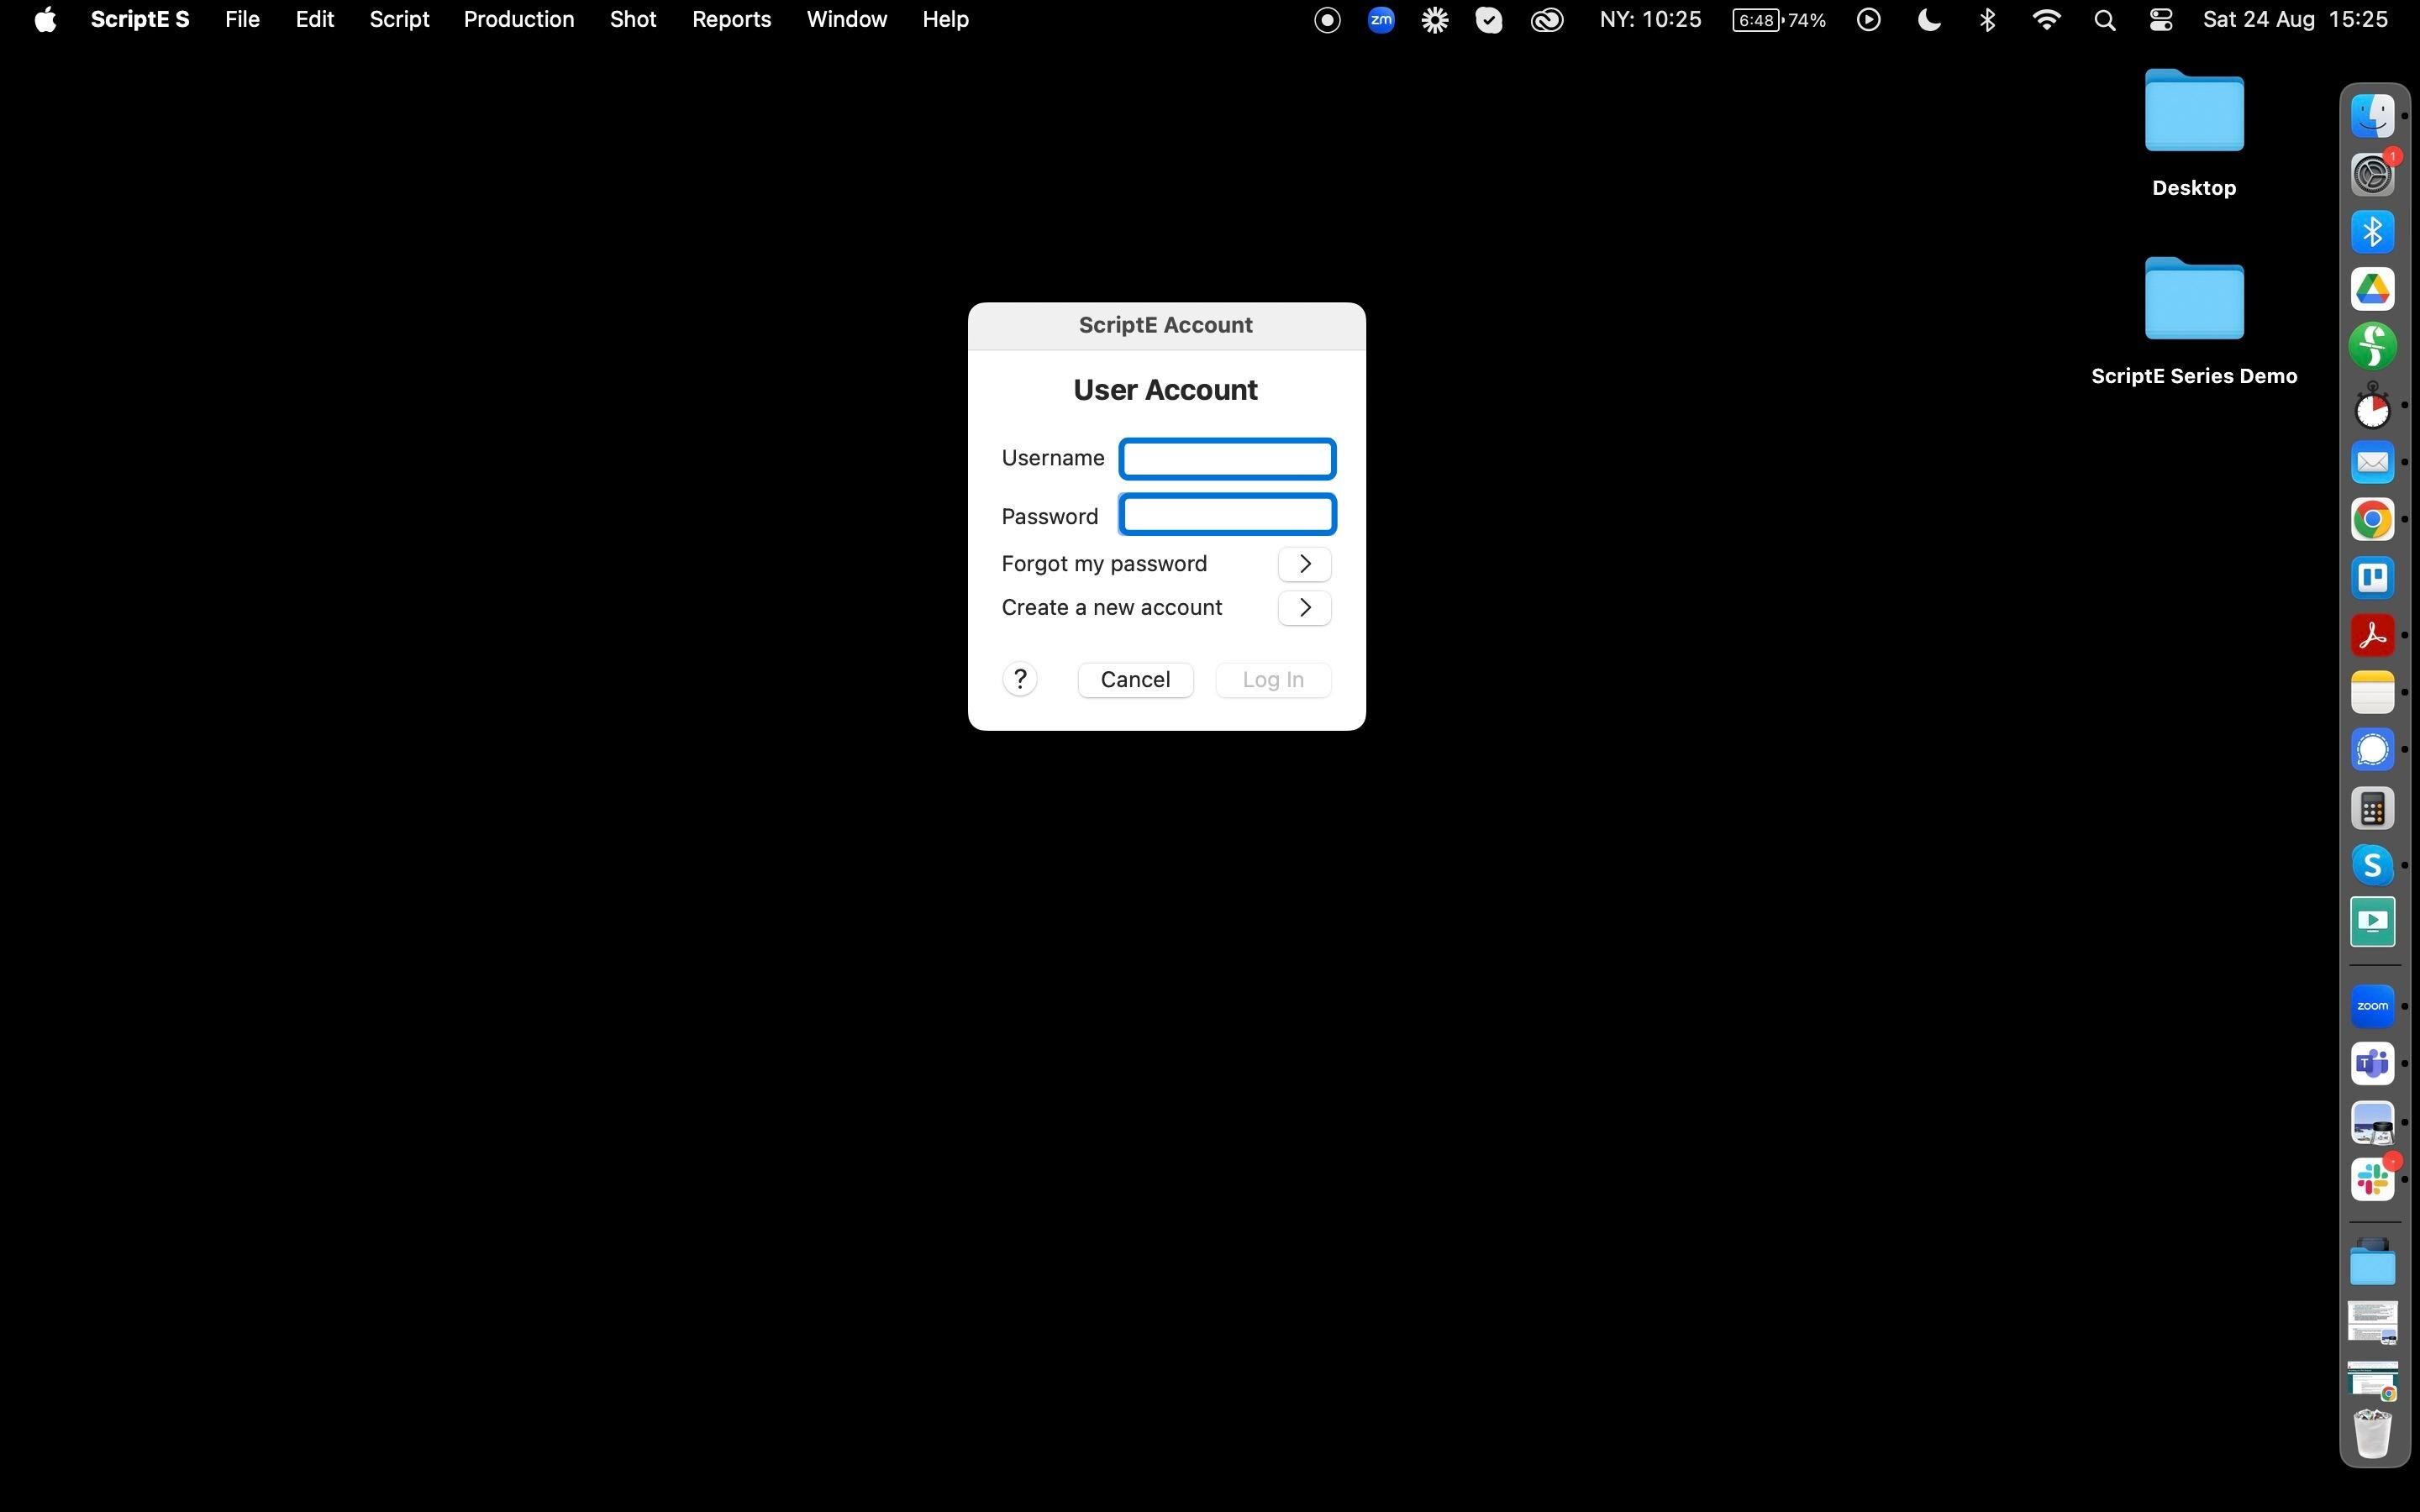The width and height of the screenshot is (2420, 1512).
Task: Click the Log In button
Action: point(1272,680)
